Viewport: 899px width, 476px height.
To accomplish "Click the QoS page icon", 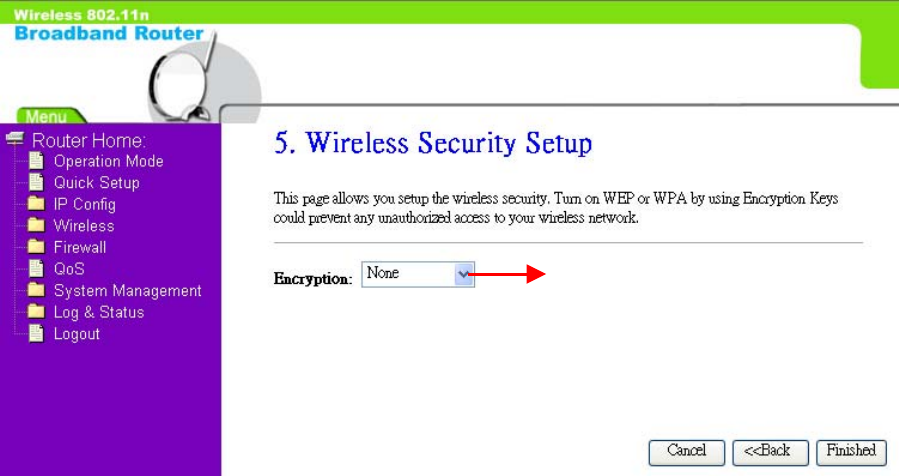I will coord(36,268).
